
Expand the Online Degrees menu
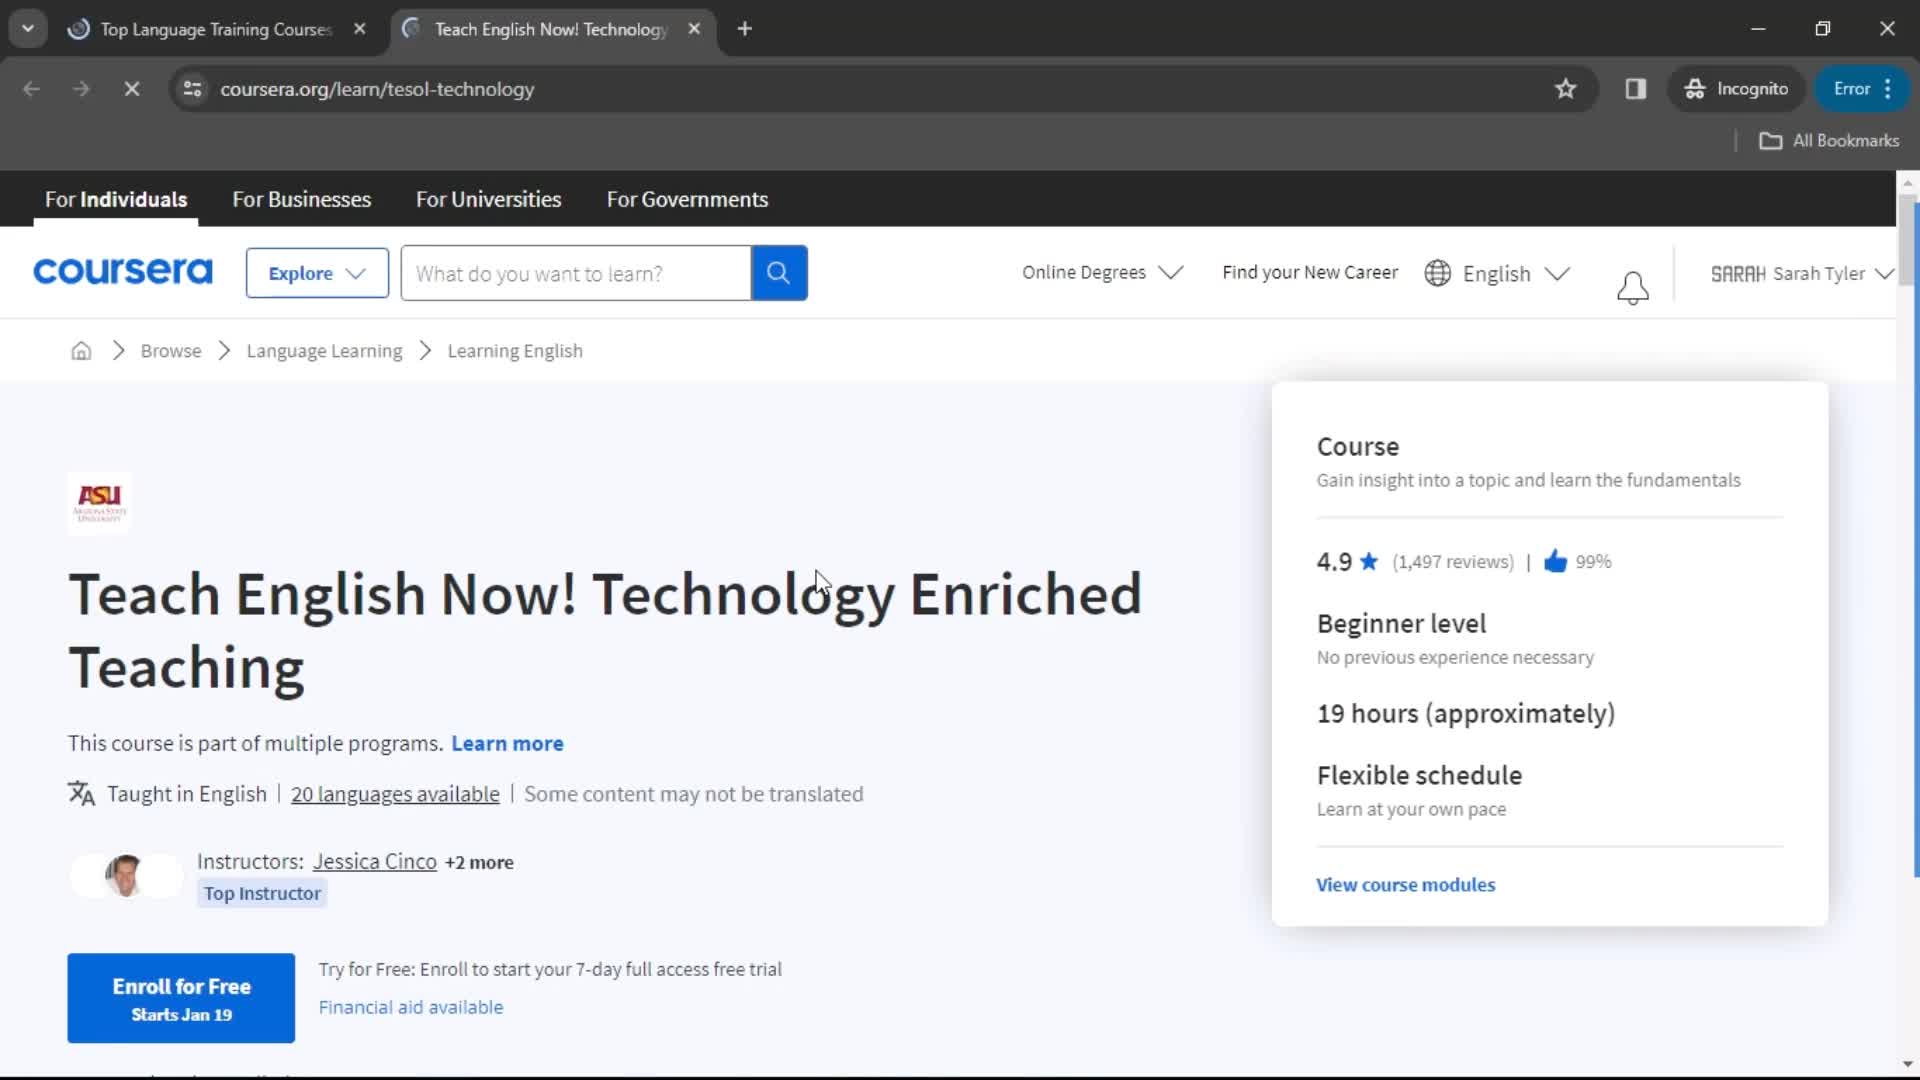click(x=1102, y=272)
